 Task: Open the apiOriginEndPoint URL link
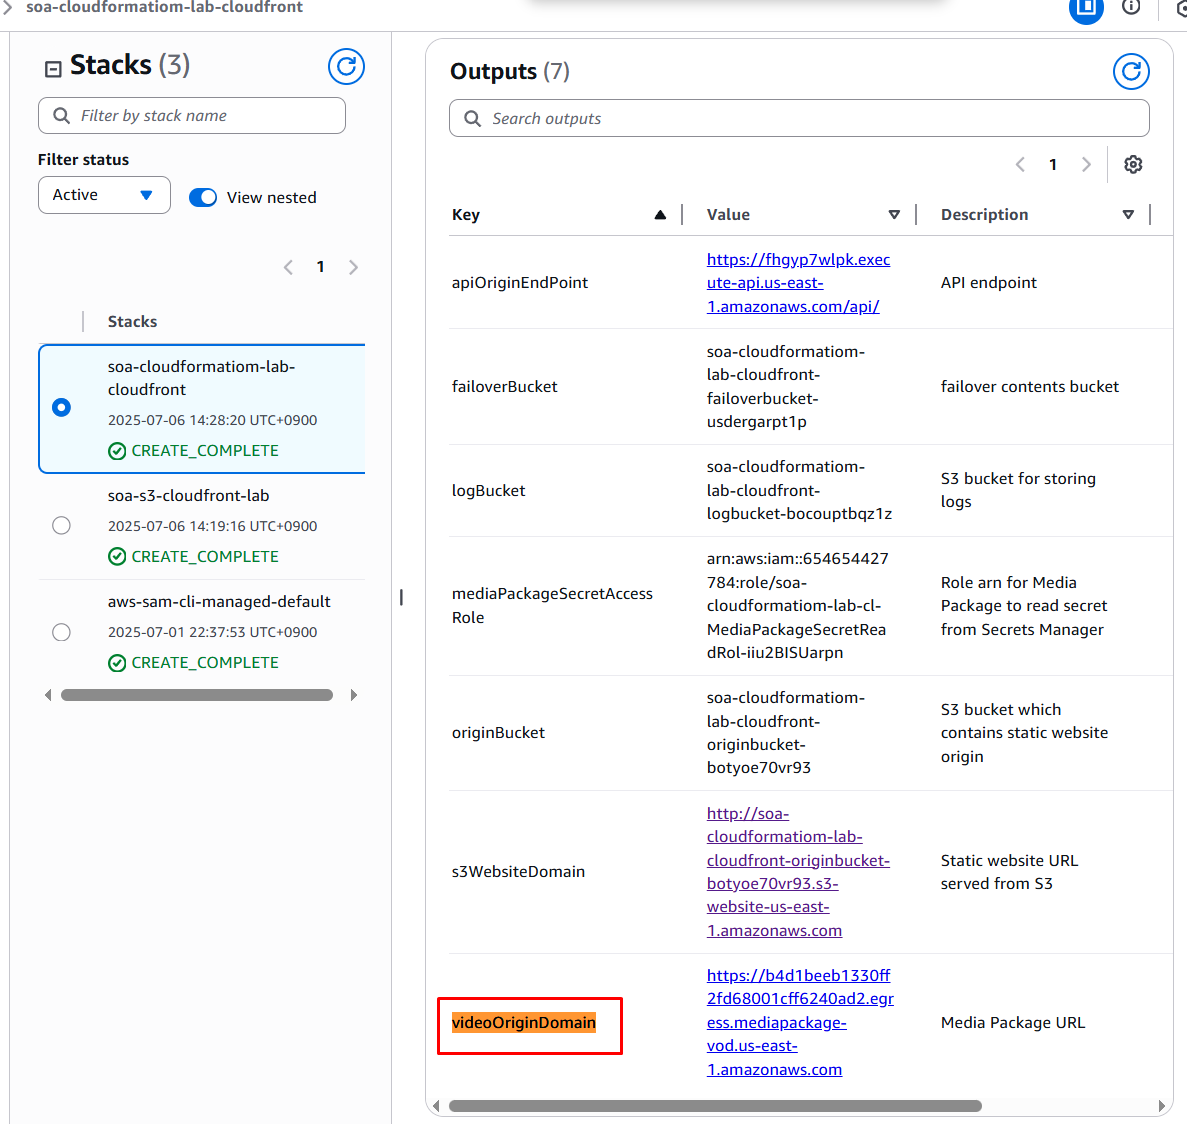coord(797,283)
